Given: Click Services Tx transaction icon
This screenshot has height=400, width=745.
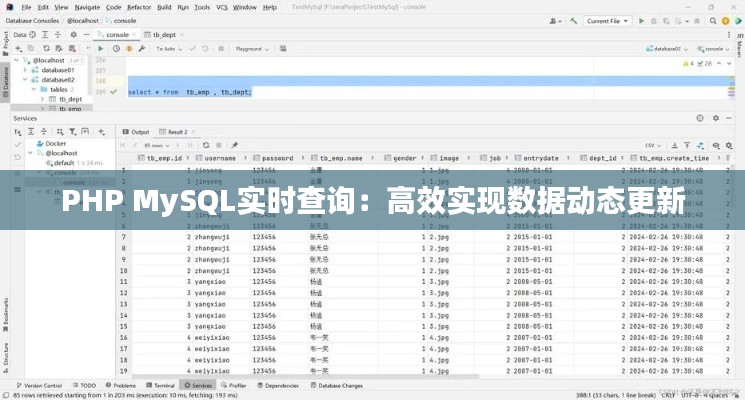Looking at the screenshot, I should pos(18,132).
